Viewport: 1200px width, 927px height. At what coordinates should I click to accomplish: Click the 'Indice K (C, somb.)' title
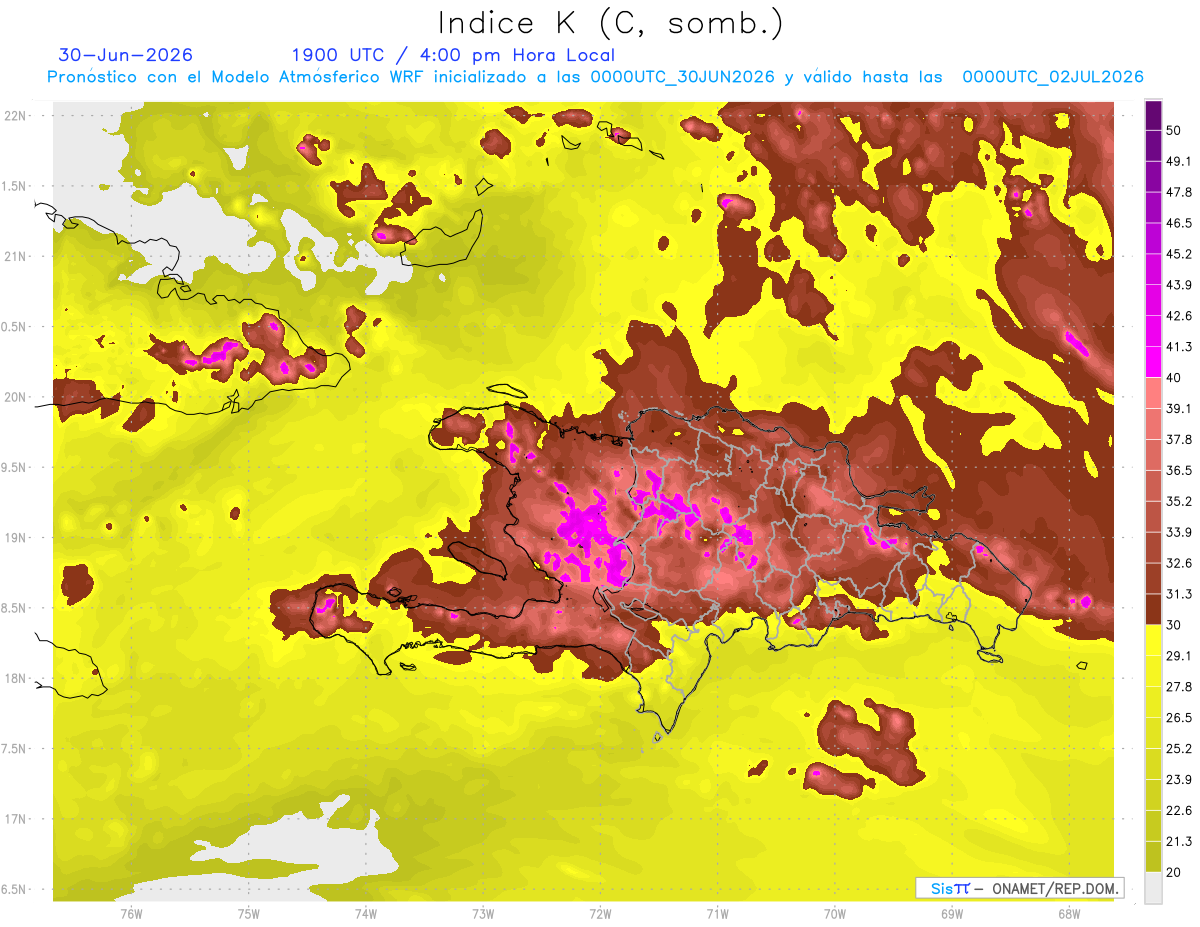[610, 23]
